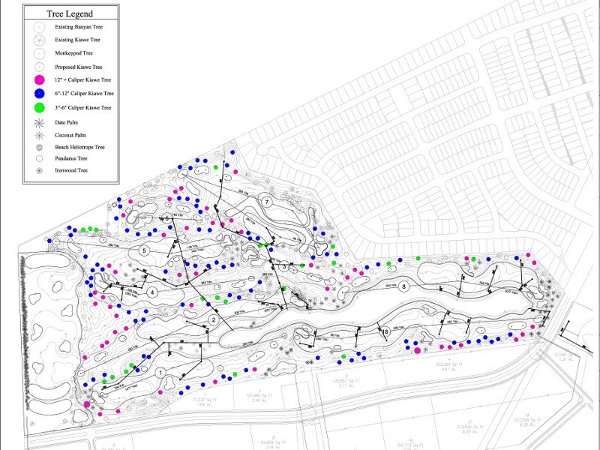This screenshot has height=450, width=600.
Task: Click the hole 7 circle marker
Action: click(x=268, y=202)
